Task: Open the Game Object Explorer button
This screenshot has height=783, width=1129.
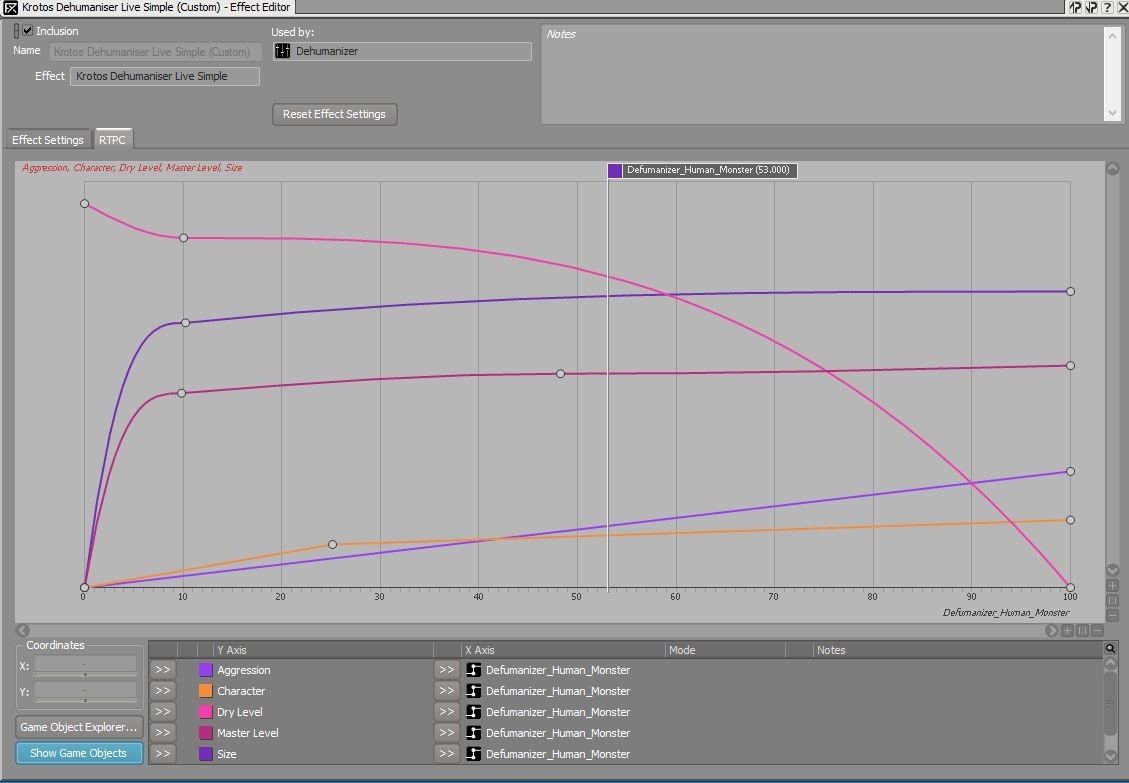Action: (78, 727)
